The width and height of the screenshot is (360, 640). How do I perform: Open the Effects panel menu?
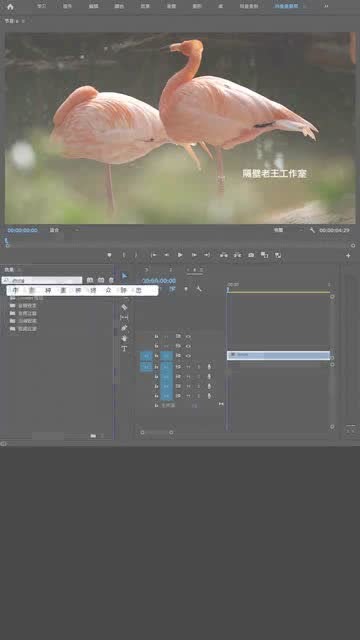19,269
